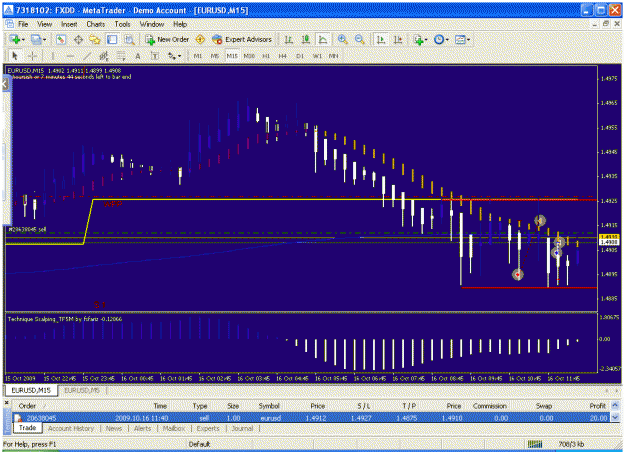The height and width of the screenshot is (452, 625).
Task: Toggle the Expert Advisors button
Action: tap(242, 39)
